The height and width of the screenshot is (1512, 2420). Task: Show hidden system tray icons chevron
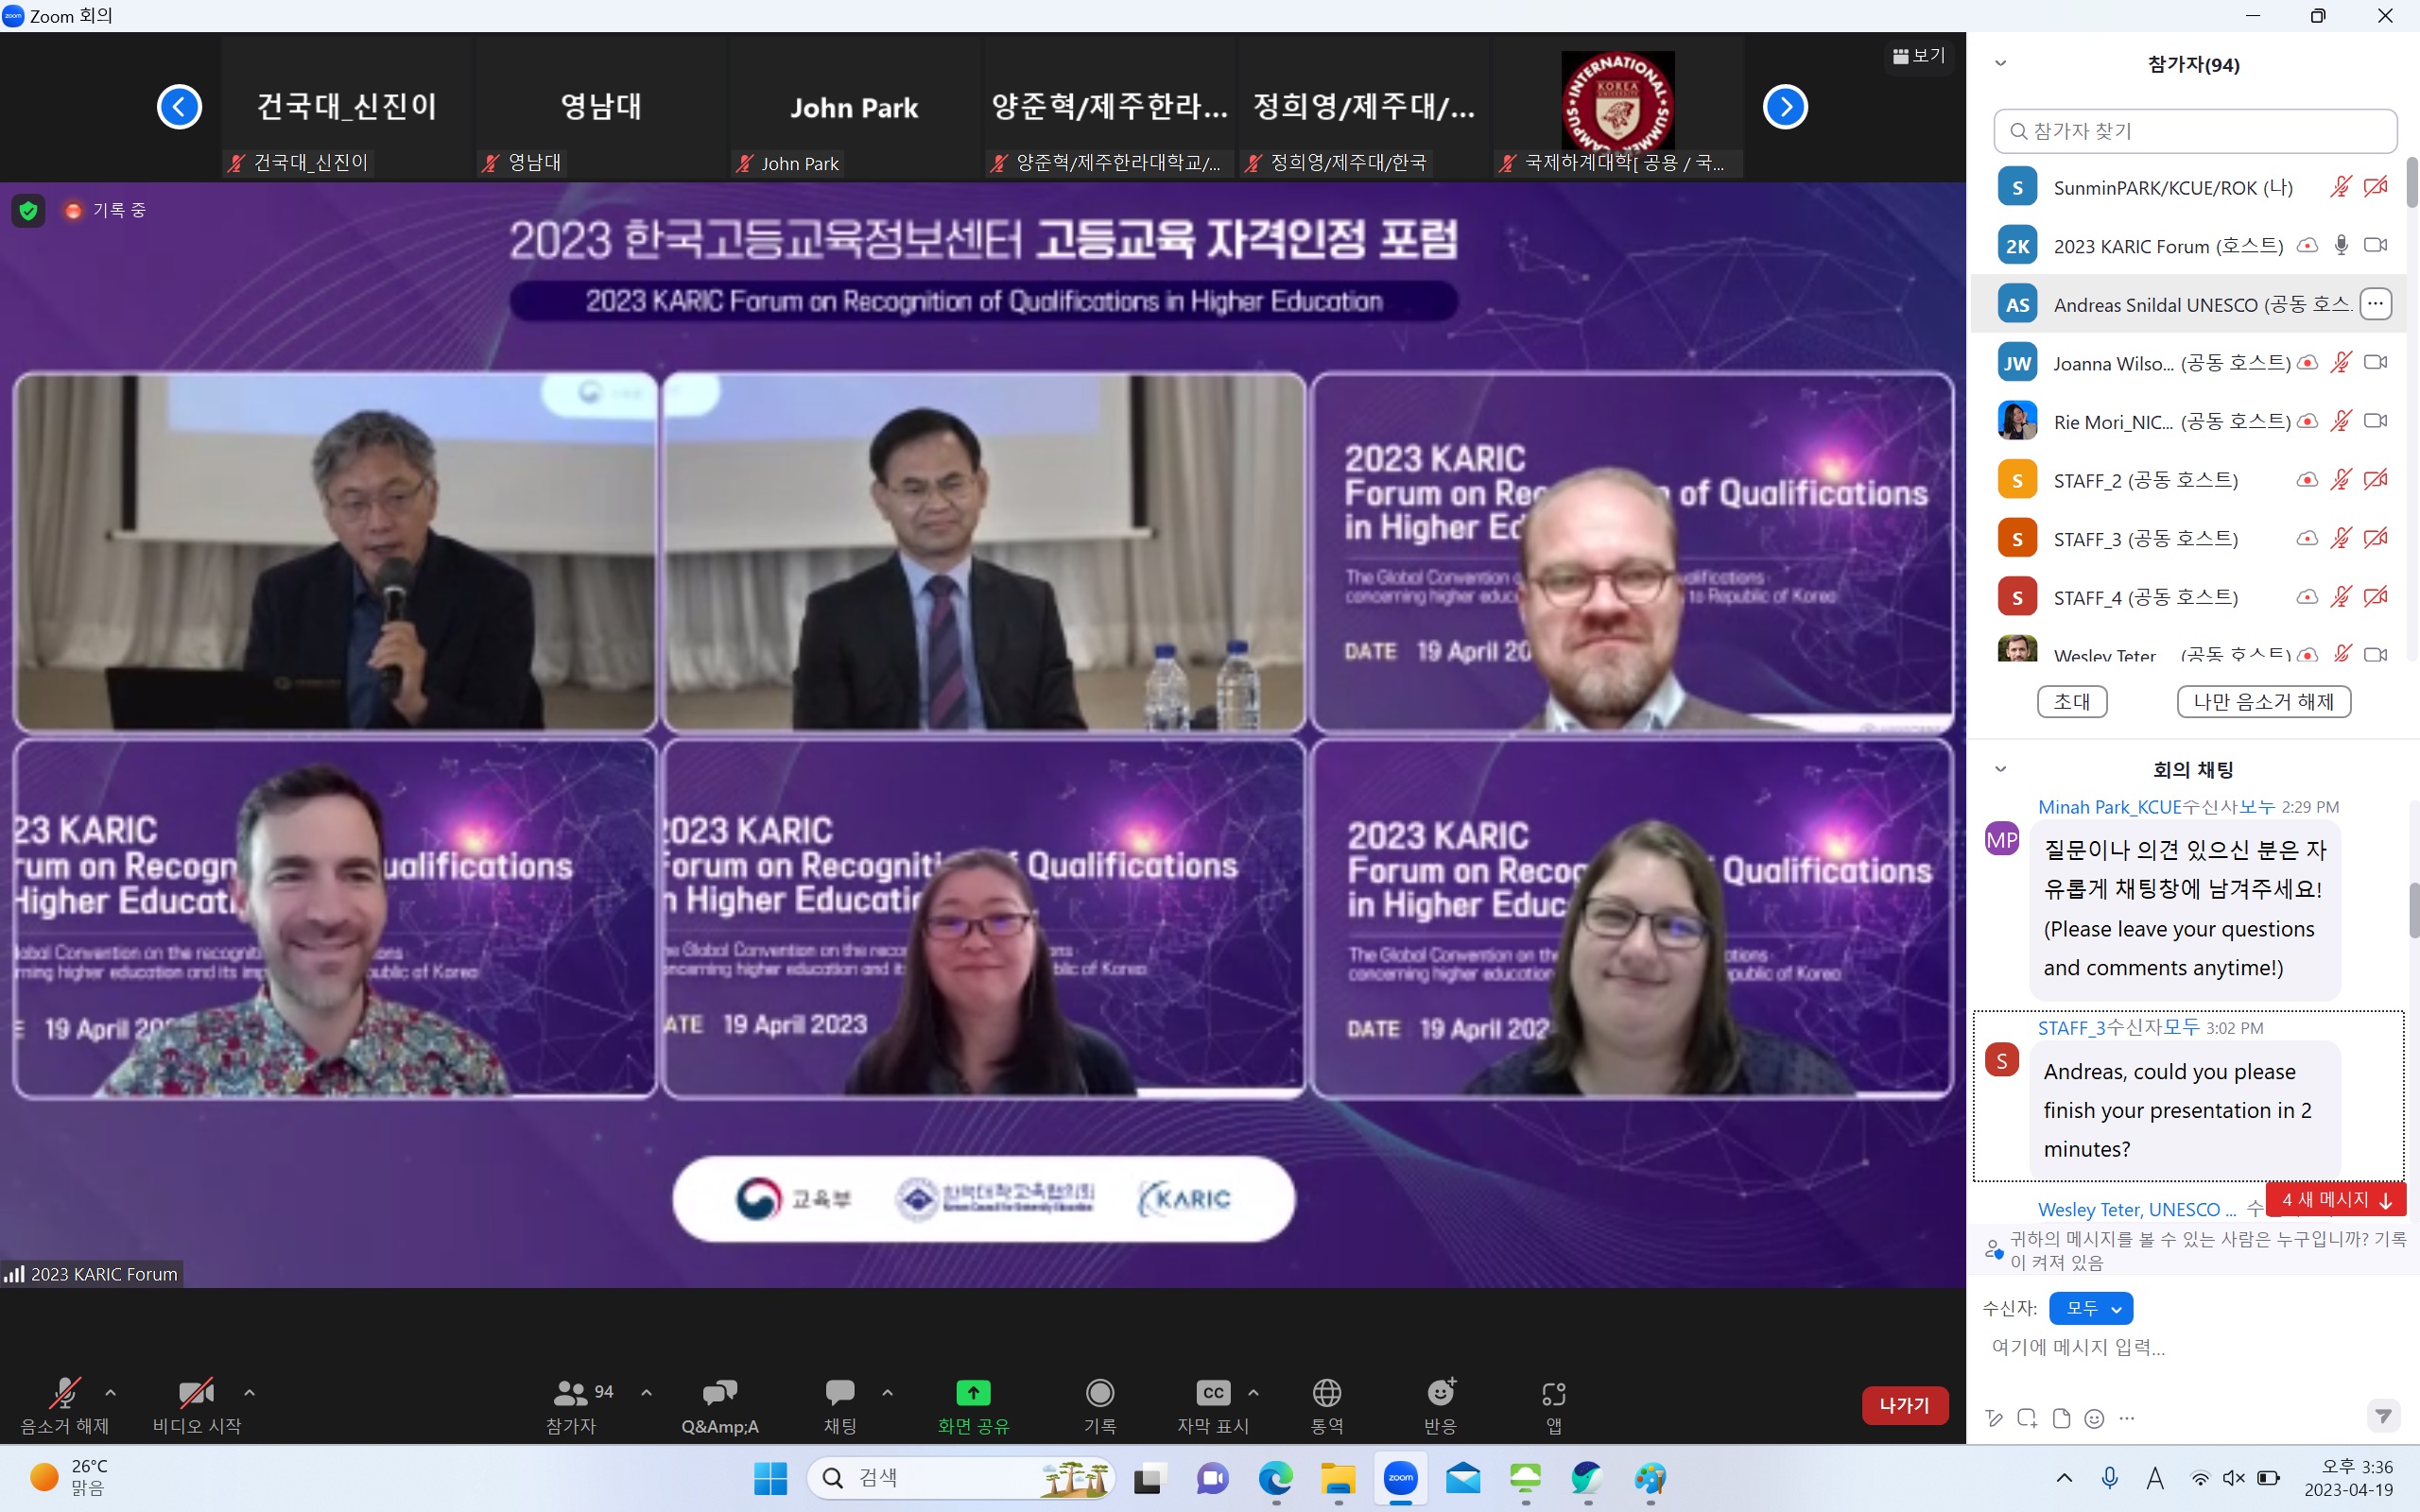coord(2064,1478)
